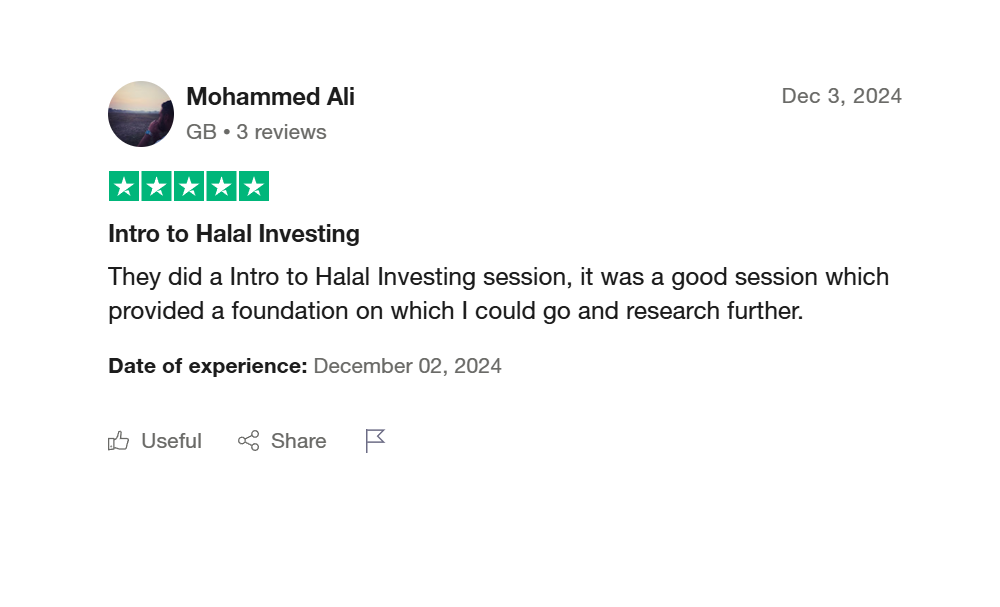The image size is (1000, 607).
Task: Click the third green rating star
Action: [189, 187]
